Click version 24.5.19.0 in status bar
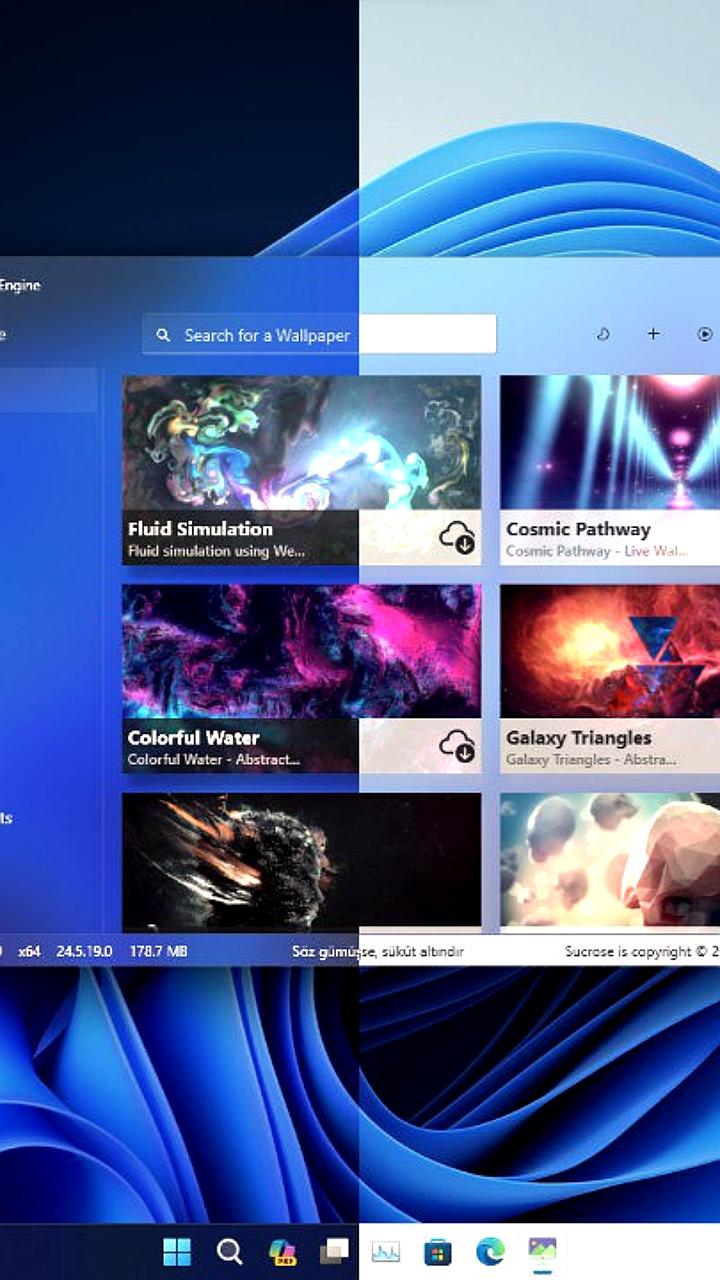This screenshot has width=720, height=1280. [x=84, y=951]
